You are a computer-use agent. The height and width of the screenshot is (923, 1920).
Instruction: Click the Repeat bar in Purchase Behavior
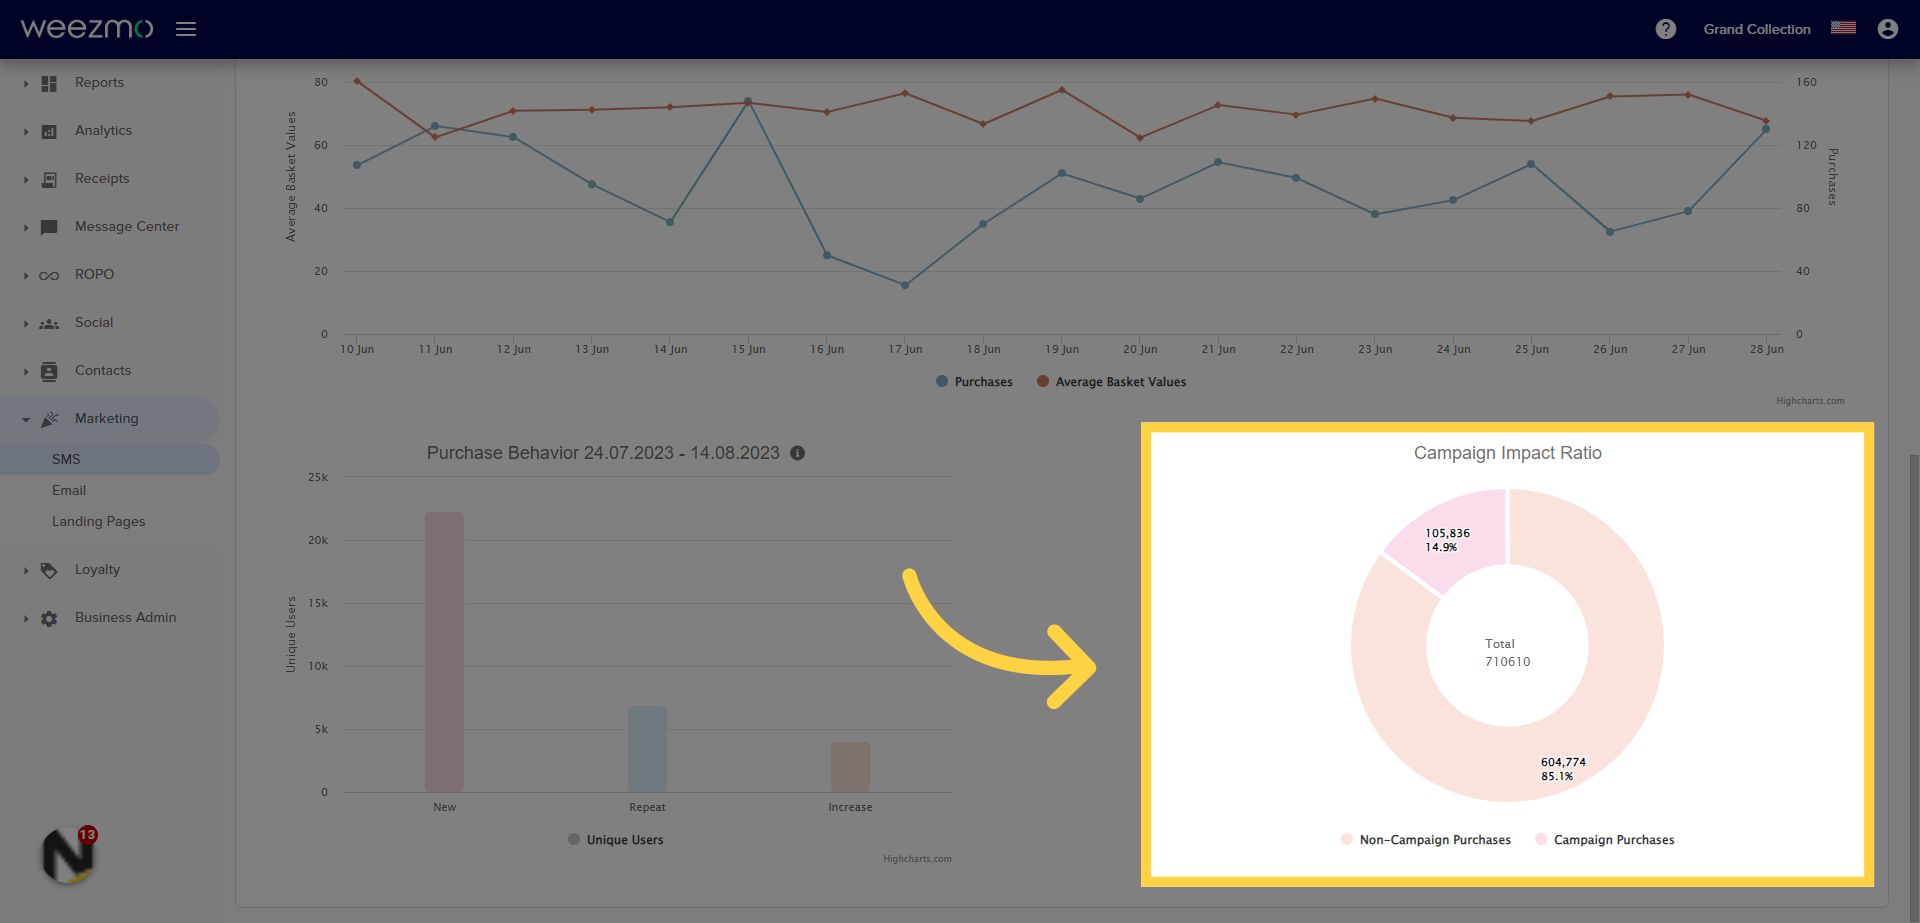(647, 749)
